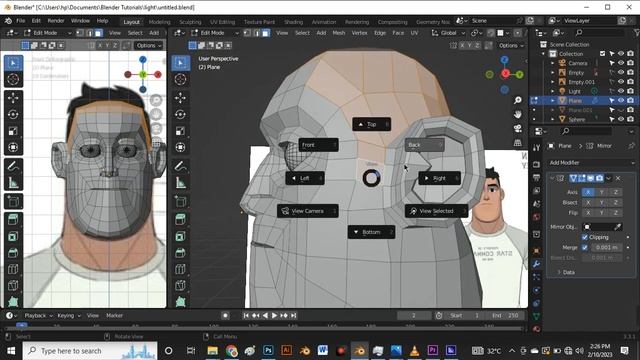Toggle Flip X button in Mirror modifier
Viewport: 640px width, 360px height.
[x=588, y=213]
